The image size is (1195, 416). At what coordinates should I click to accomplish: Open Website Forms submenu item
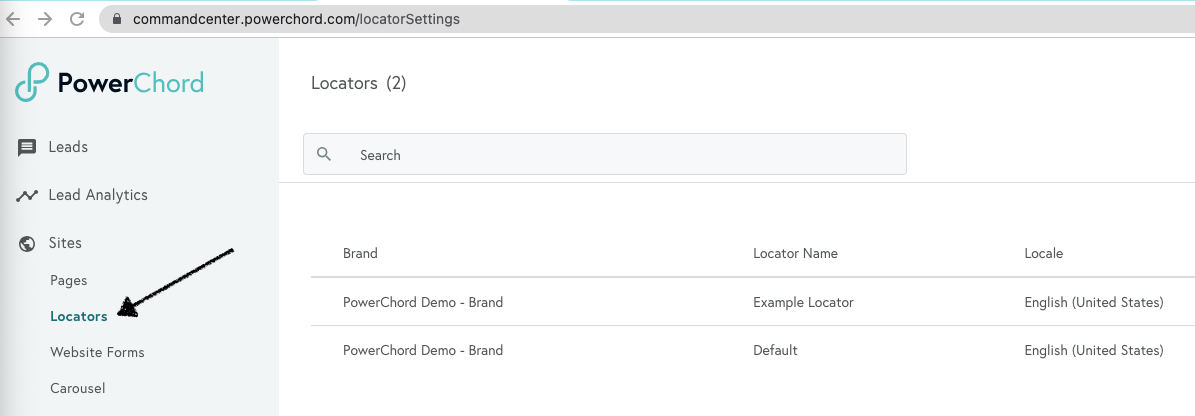pyautogui.click(x=97, y=352)
